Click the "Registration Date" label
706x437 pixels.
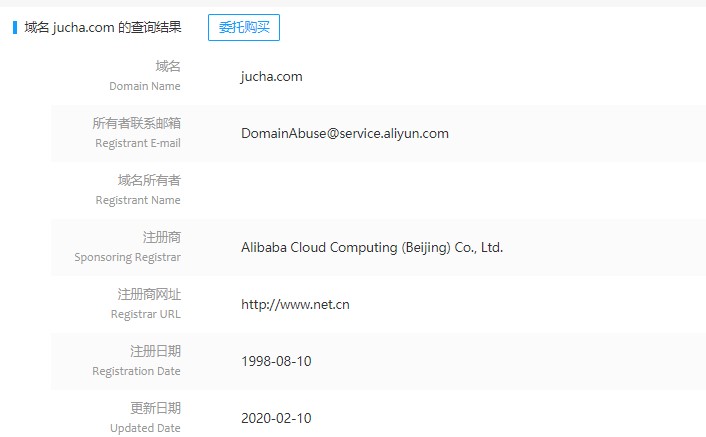click(x=136, y=371)
